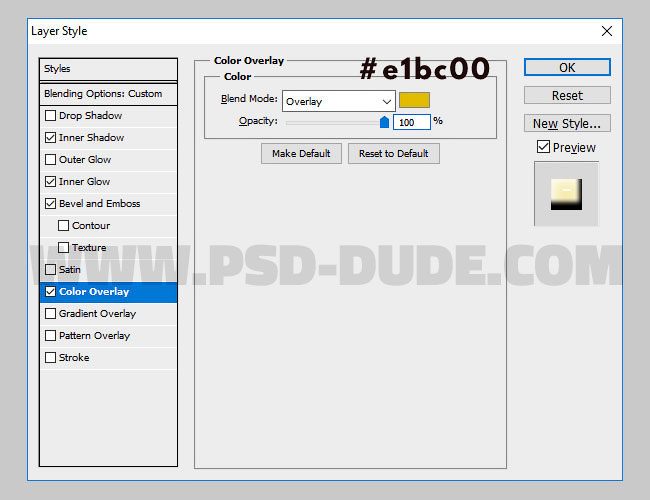Viewport: 650px width, 500px height.
Task: Uncheck the Inner Shadow checkbox
Action: pos(50,137)
